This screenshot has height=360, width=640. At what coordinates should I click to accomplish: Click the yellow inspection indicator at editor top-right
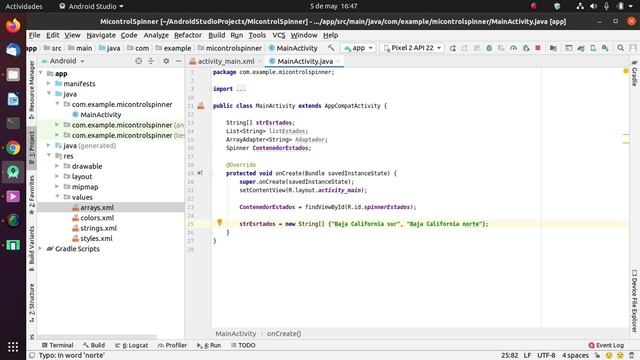626,71
